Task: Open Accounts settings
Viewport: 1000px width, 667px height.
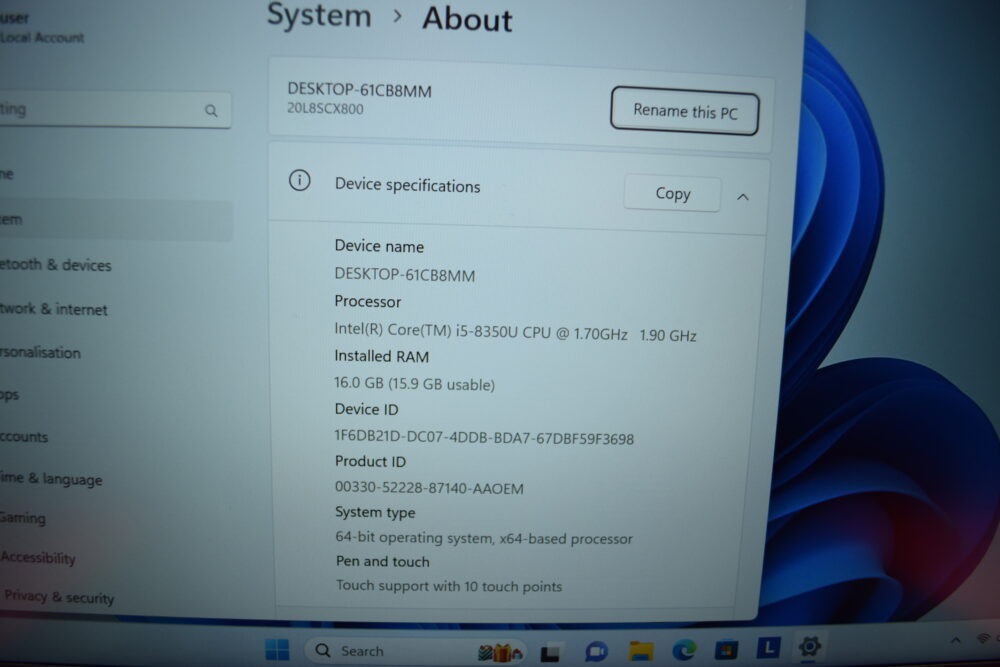Action: [x=24, y=437]
